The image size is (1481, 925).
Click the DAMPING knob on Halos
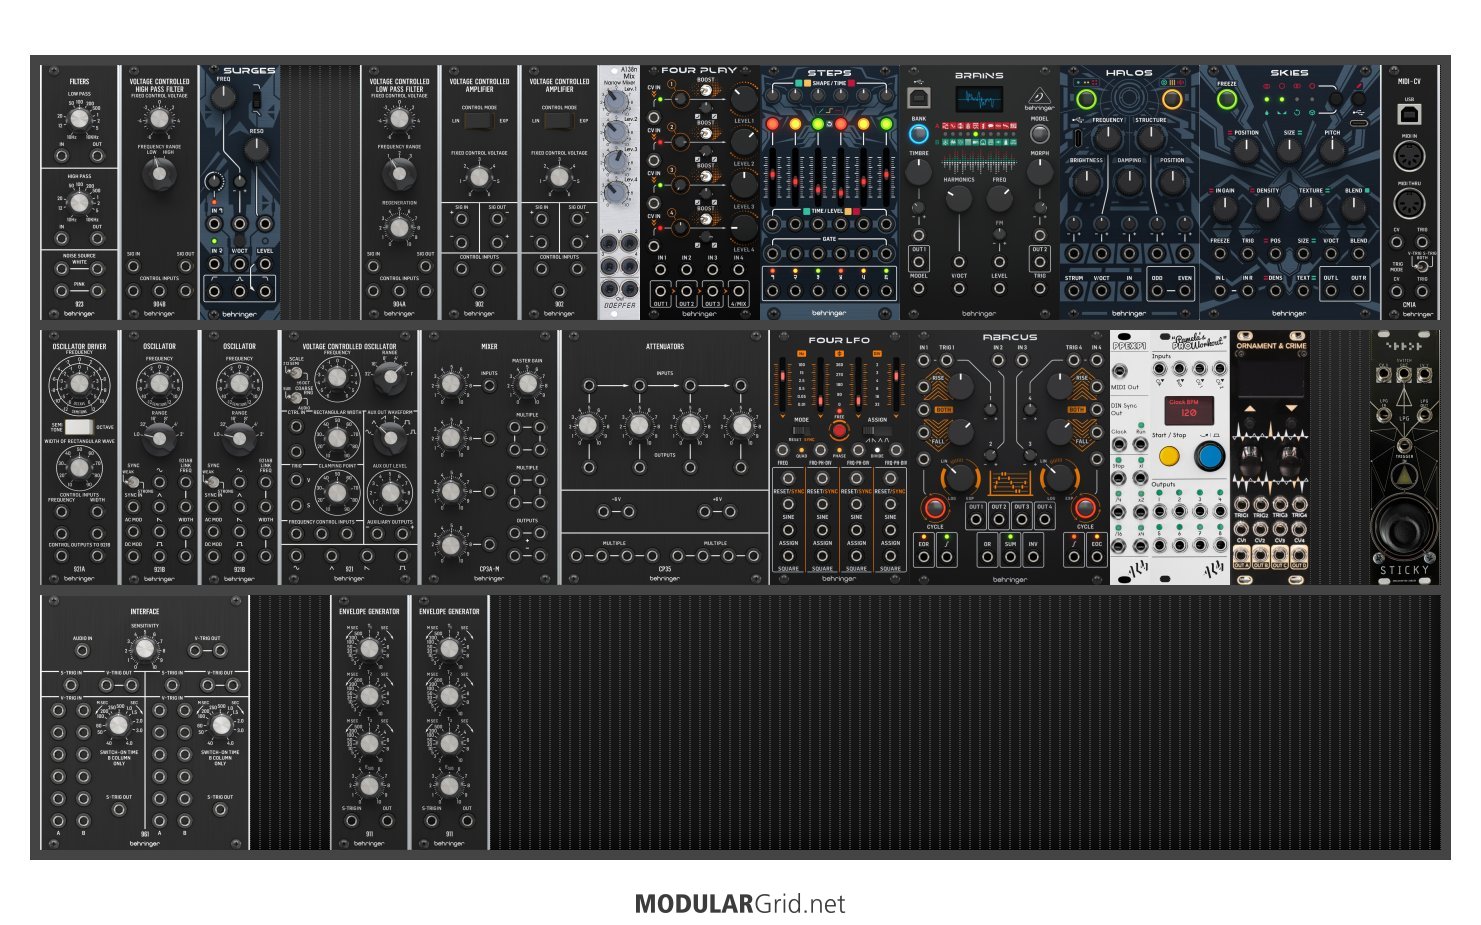pos(1129,182)
